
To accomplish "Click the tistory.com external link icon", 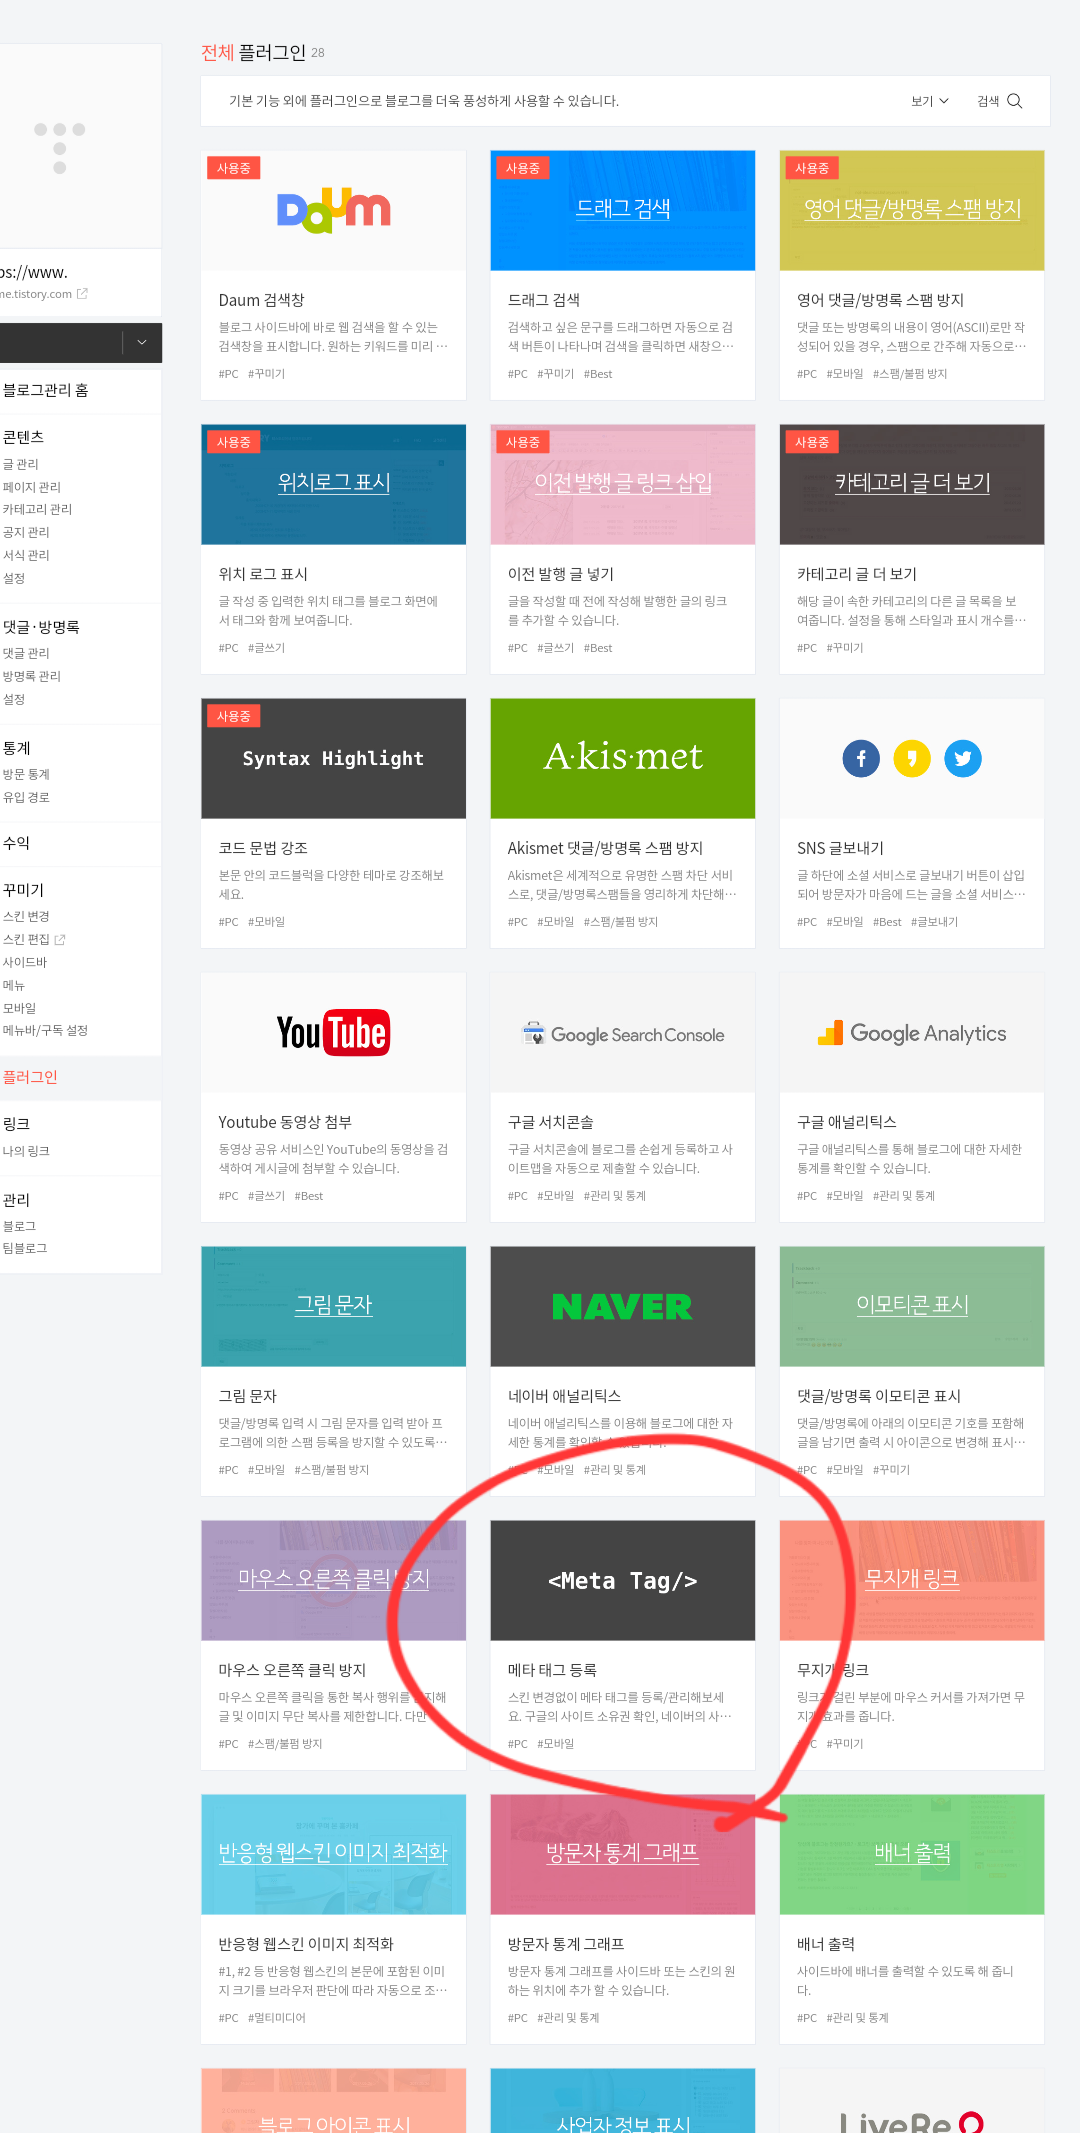I will [82, 294].
